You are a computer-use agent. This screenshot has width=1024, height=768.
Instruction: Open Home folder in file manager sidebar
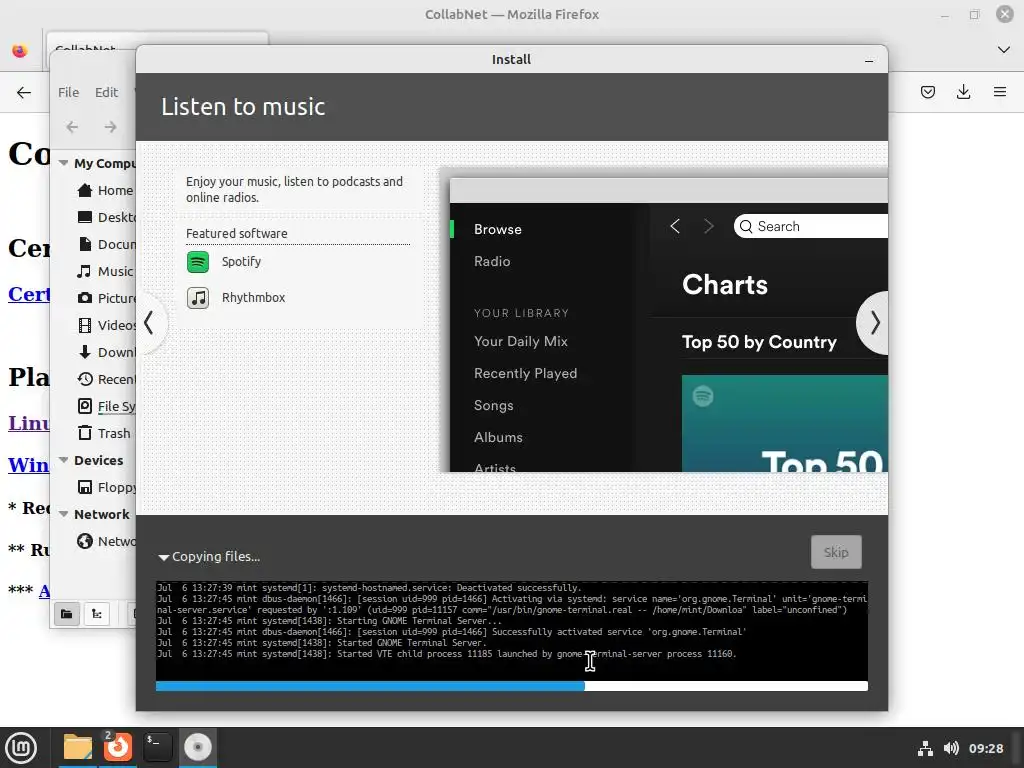(x=106, y=191)
